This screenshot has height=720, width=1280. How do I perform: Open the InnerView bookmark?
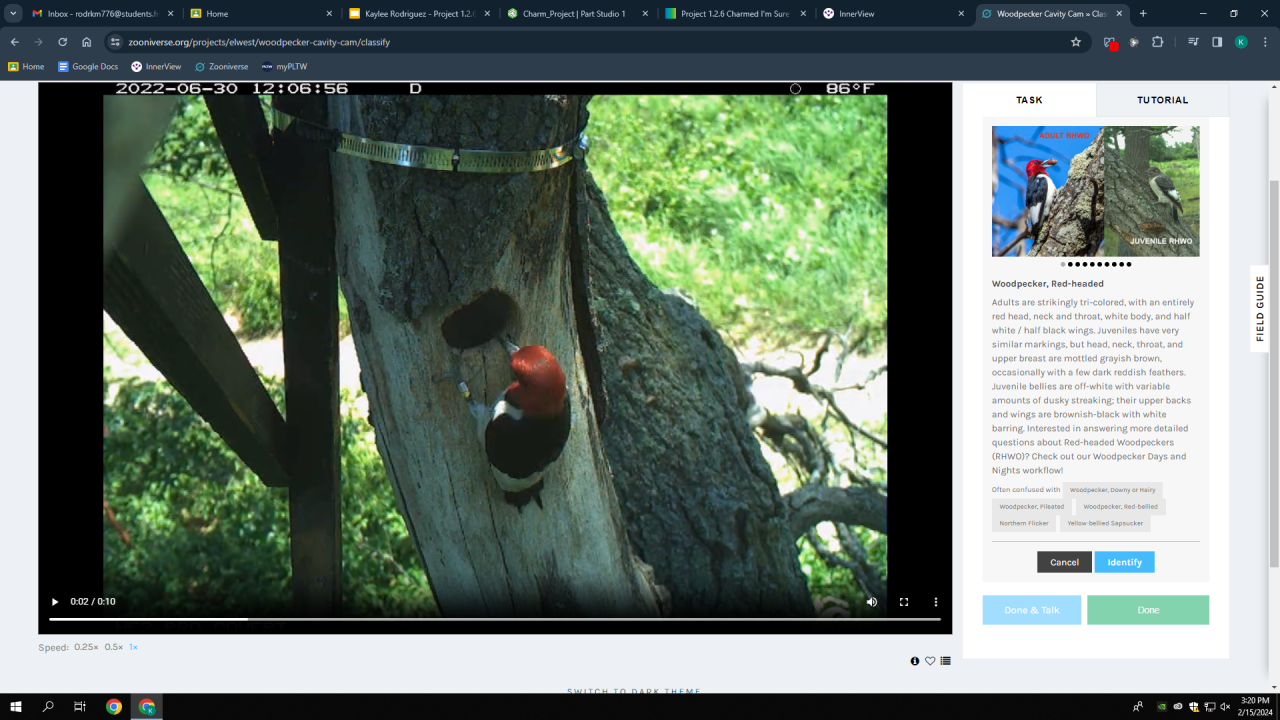156,67
